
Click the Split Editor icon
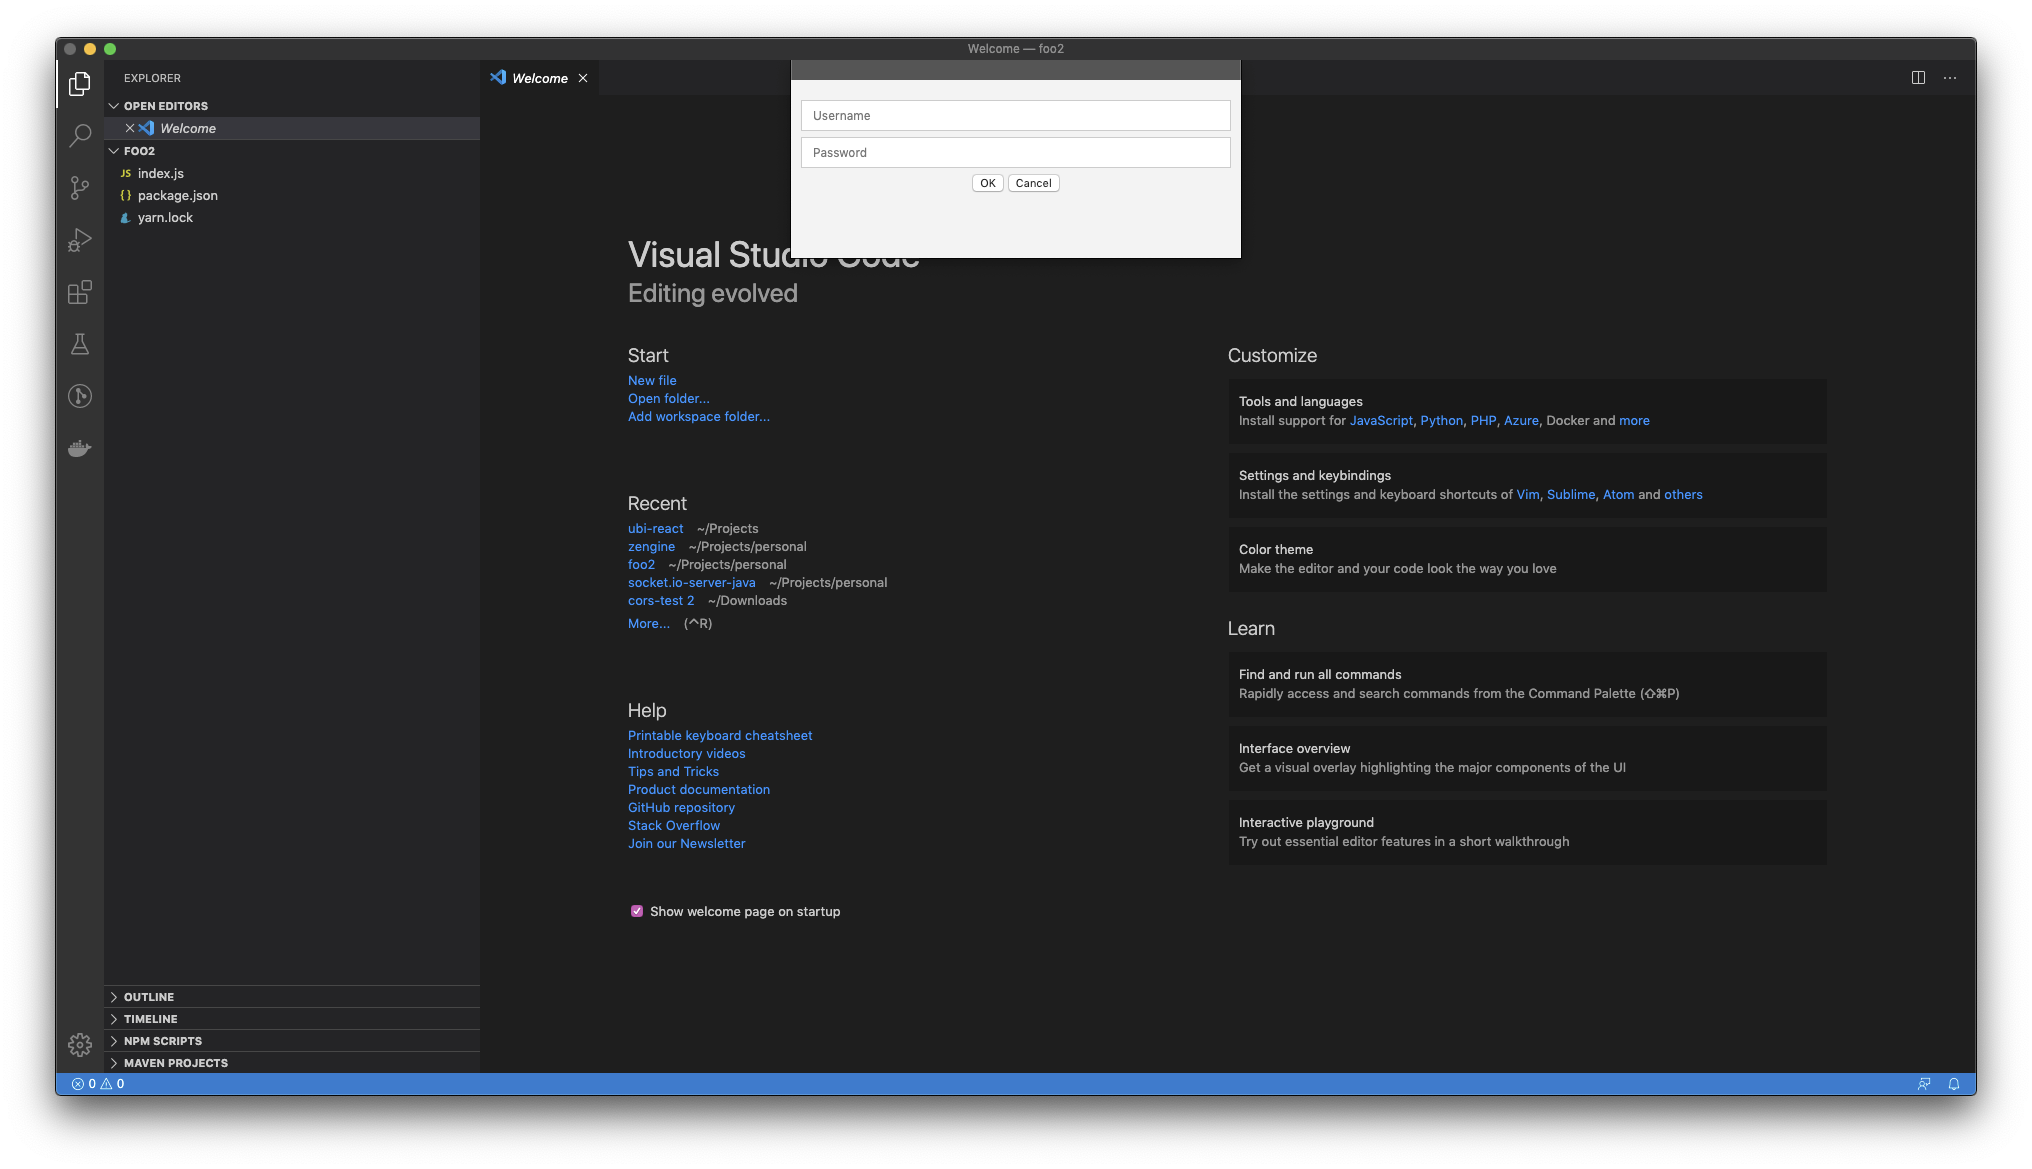click(x=1918, y=77)
